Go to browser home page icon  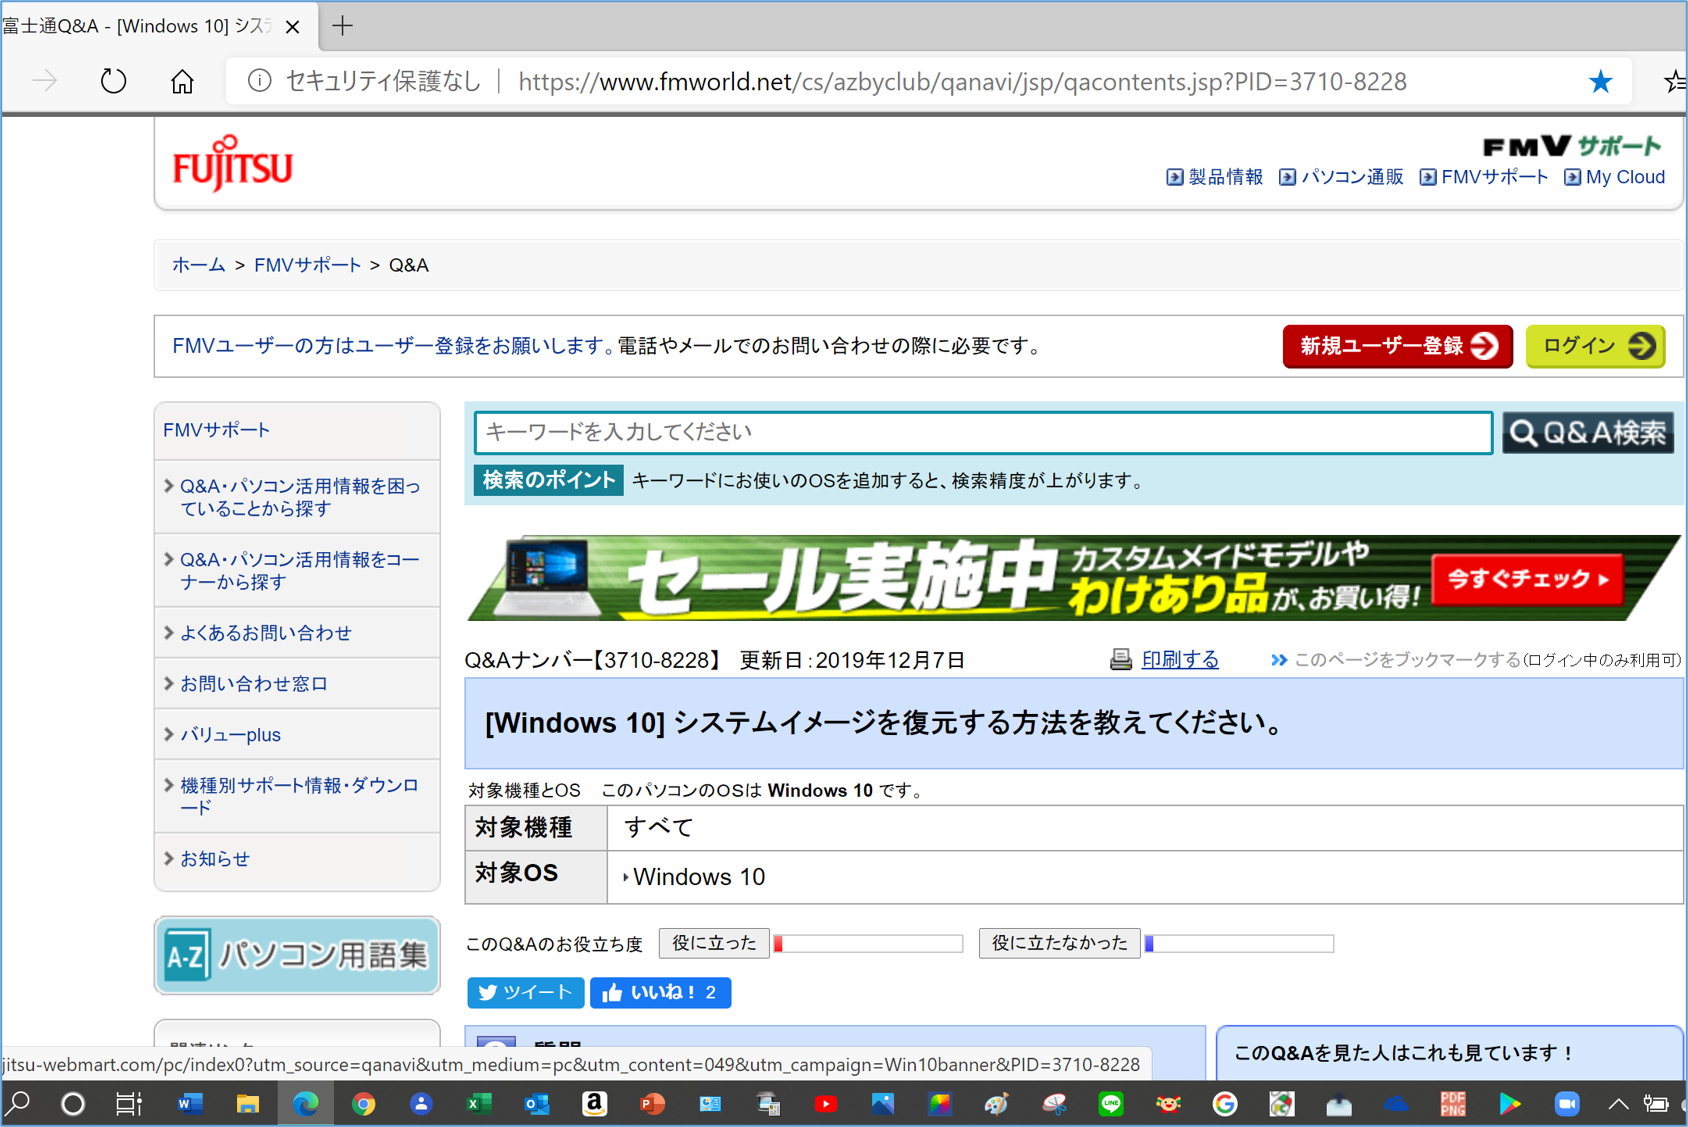tap(182, 81)
